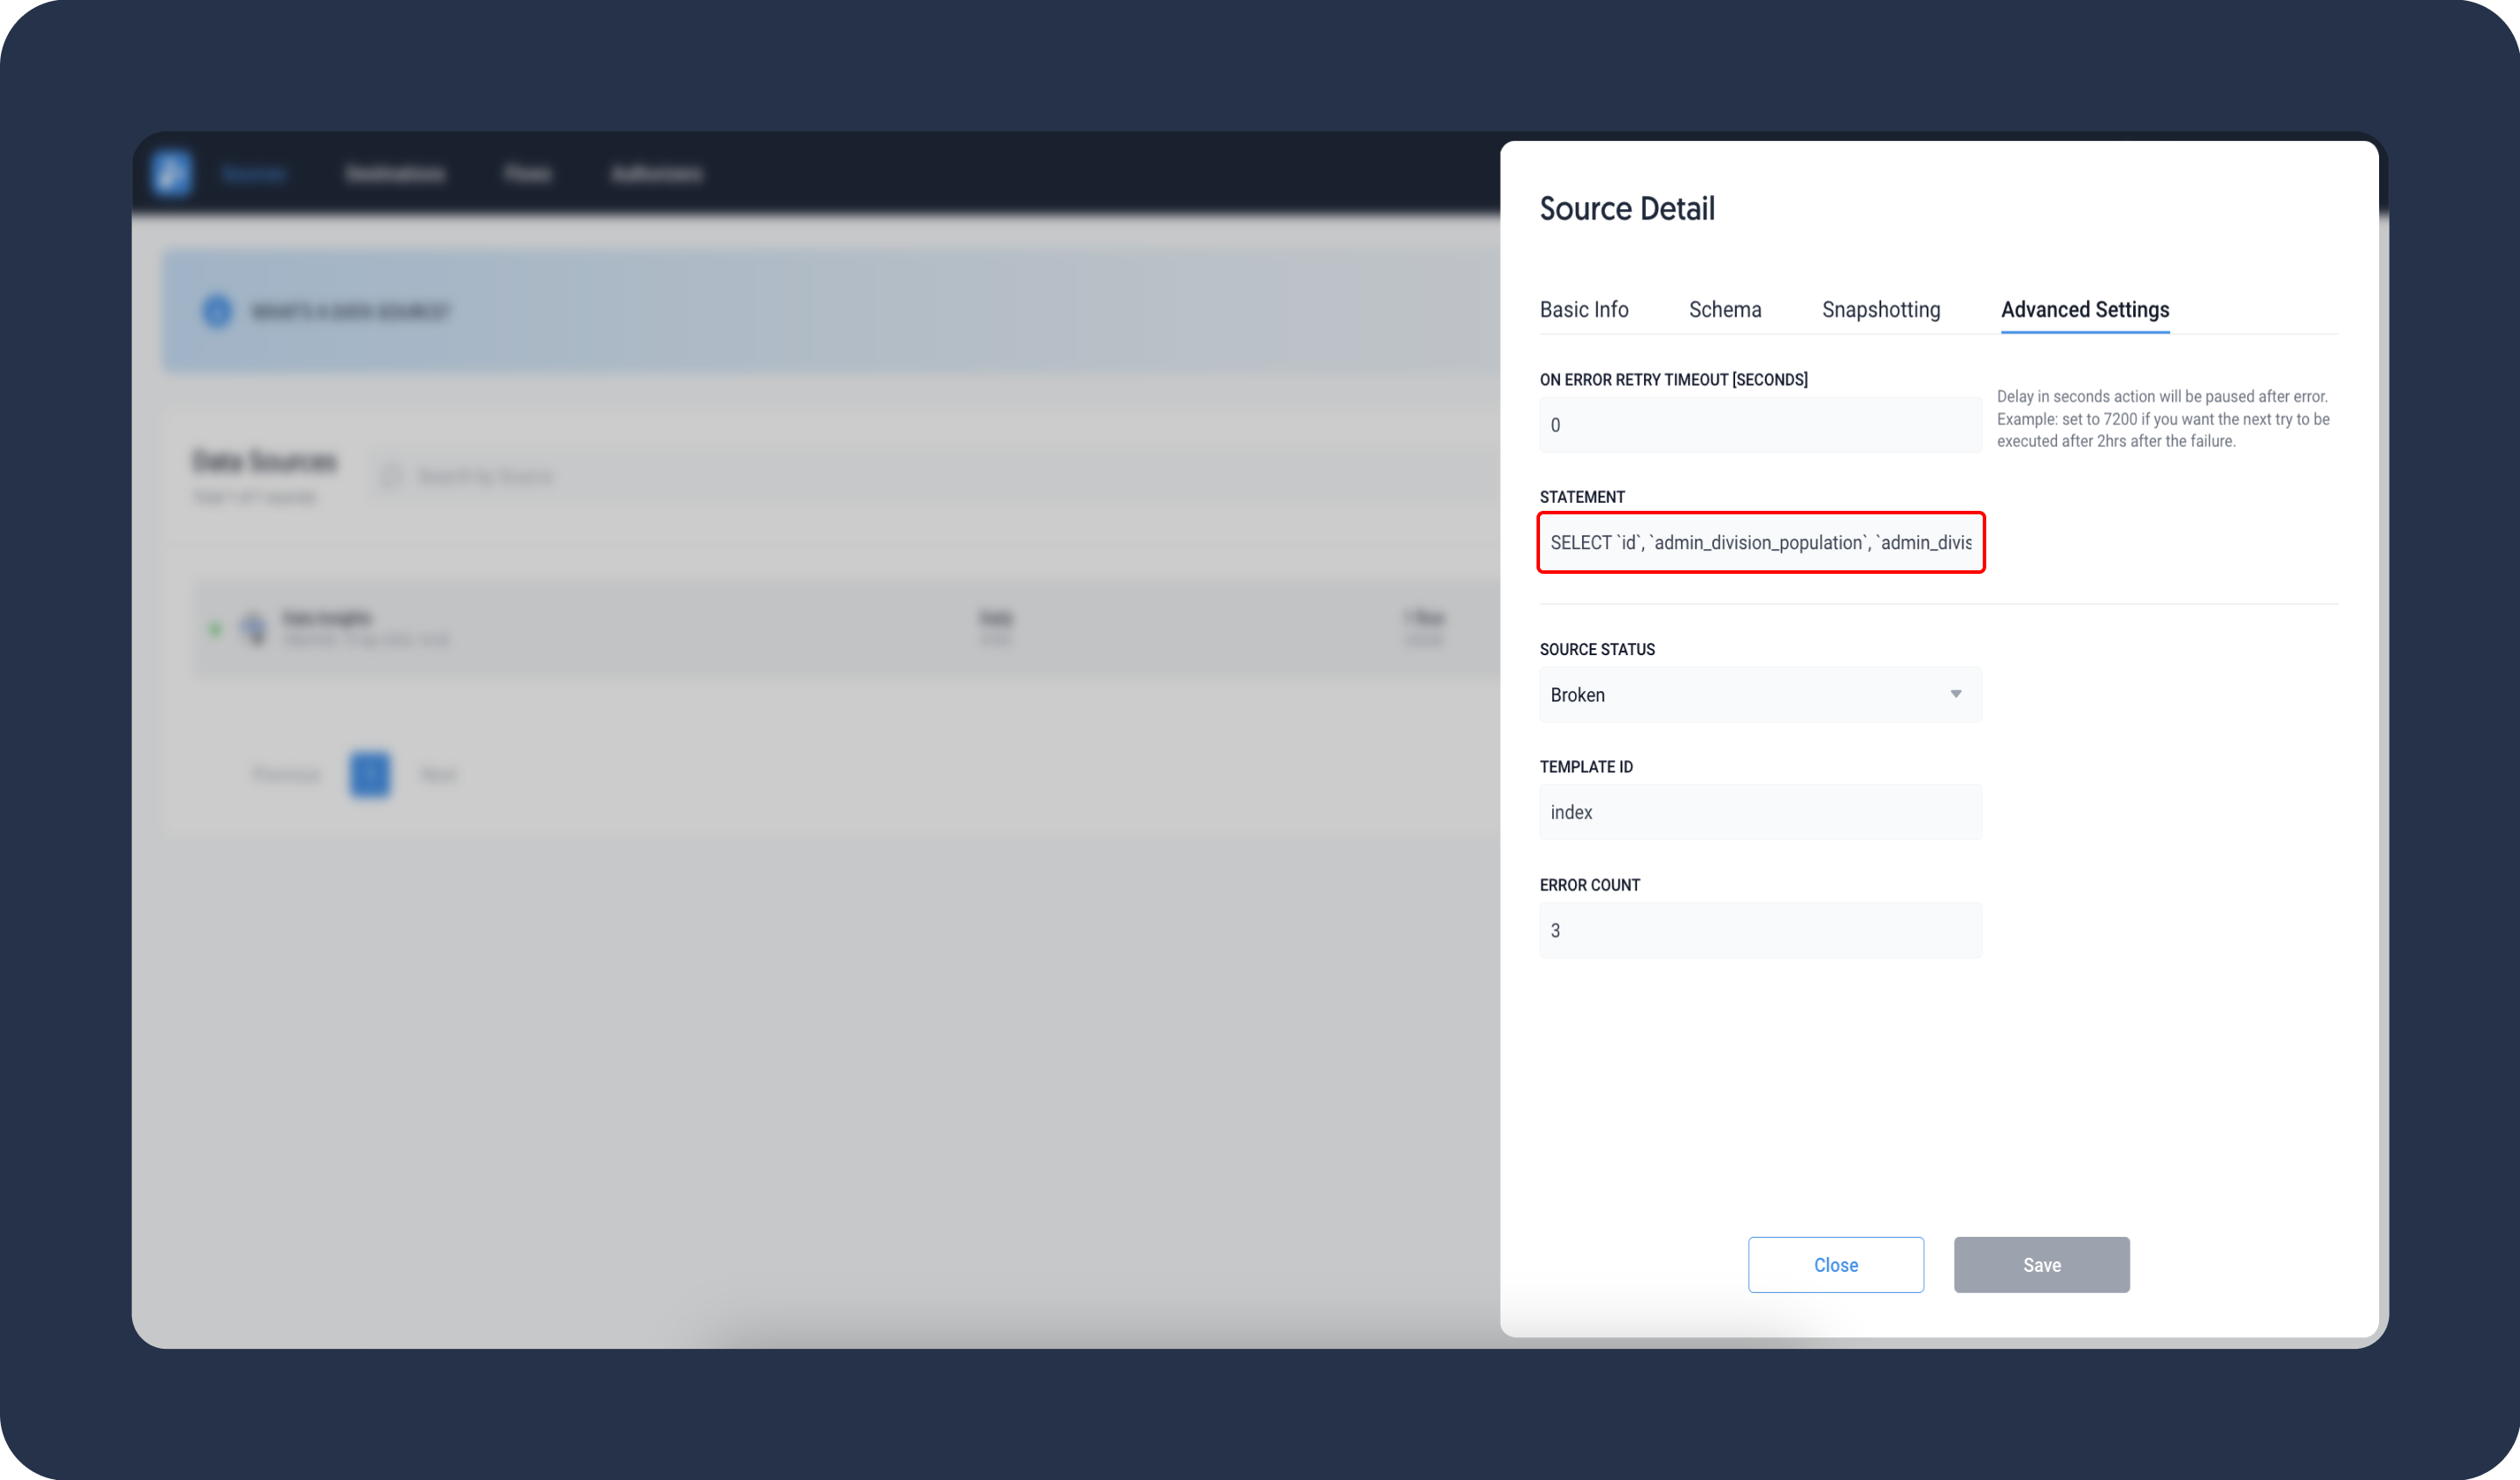Open the Schema tab

(1725, 310)
